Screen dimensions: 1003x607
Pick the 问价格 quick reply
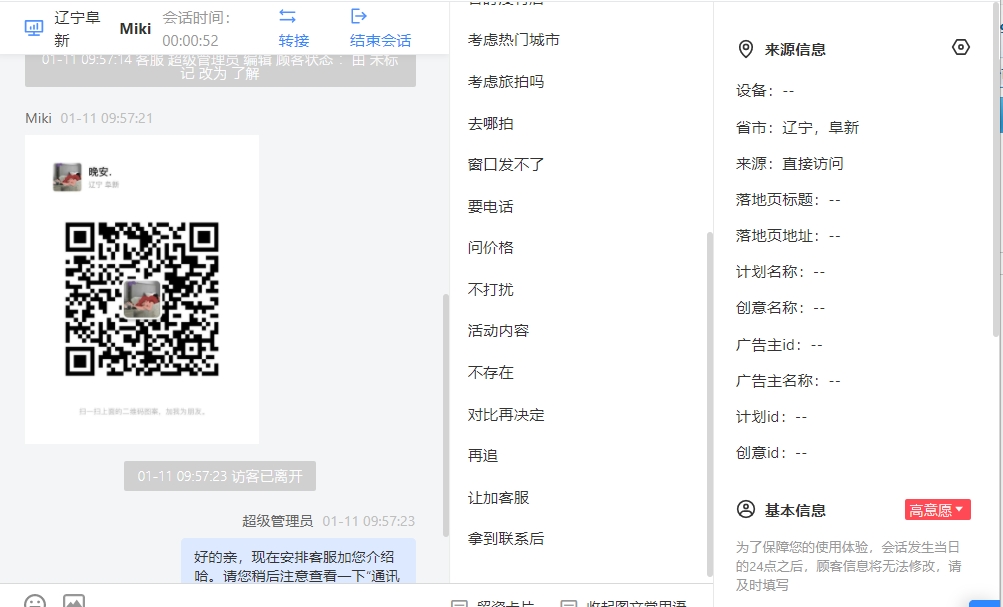[x=491, y=248]
